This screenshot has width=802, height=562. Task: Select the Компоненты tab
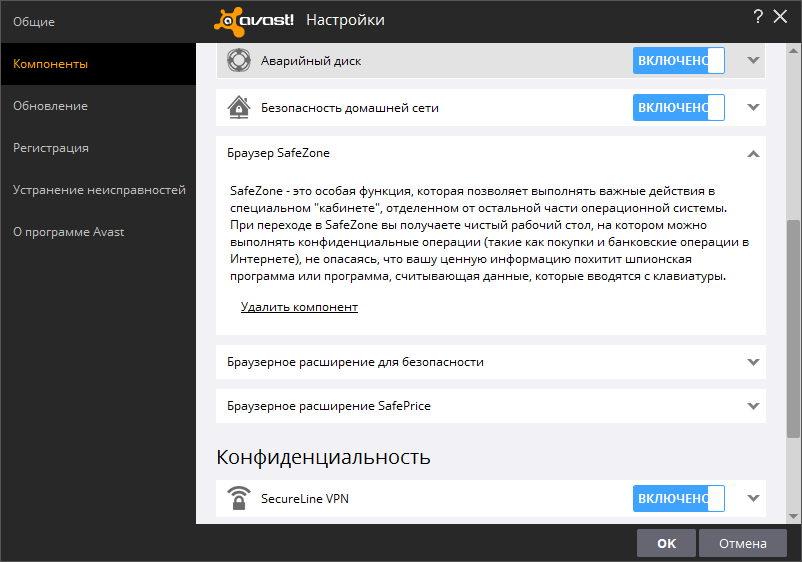tap(98, 64)
